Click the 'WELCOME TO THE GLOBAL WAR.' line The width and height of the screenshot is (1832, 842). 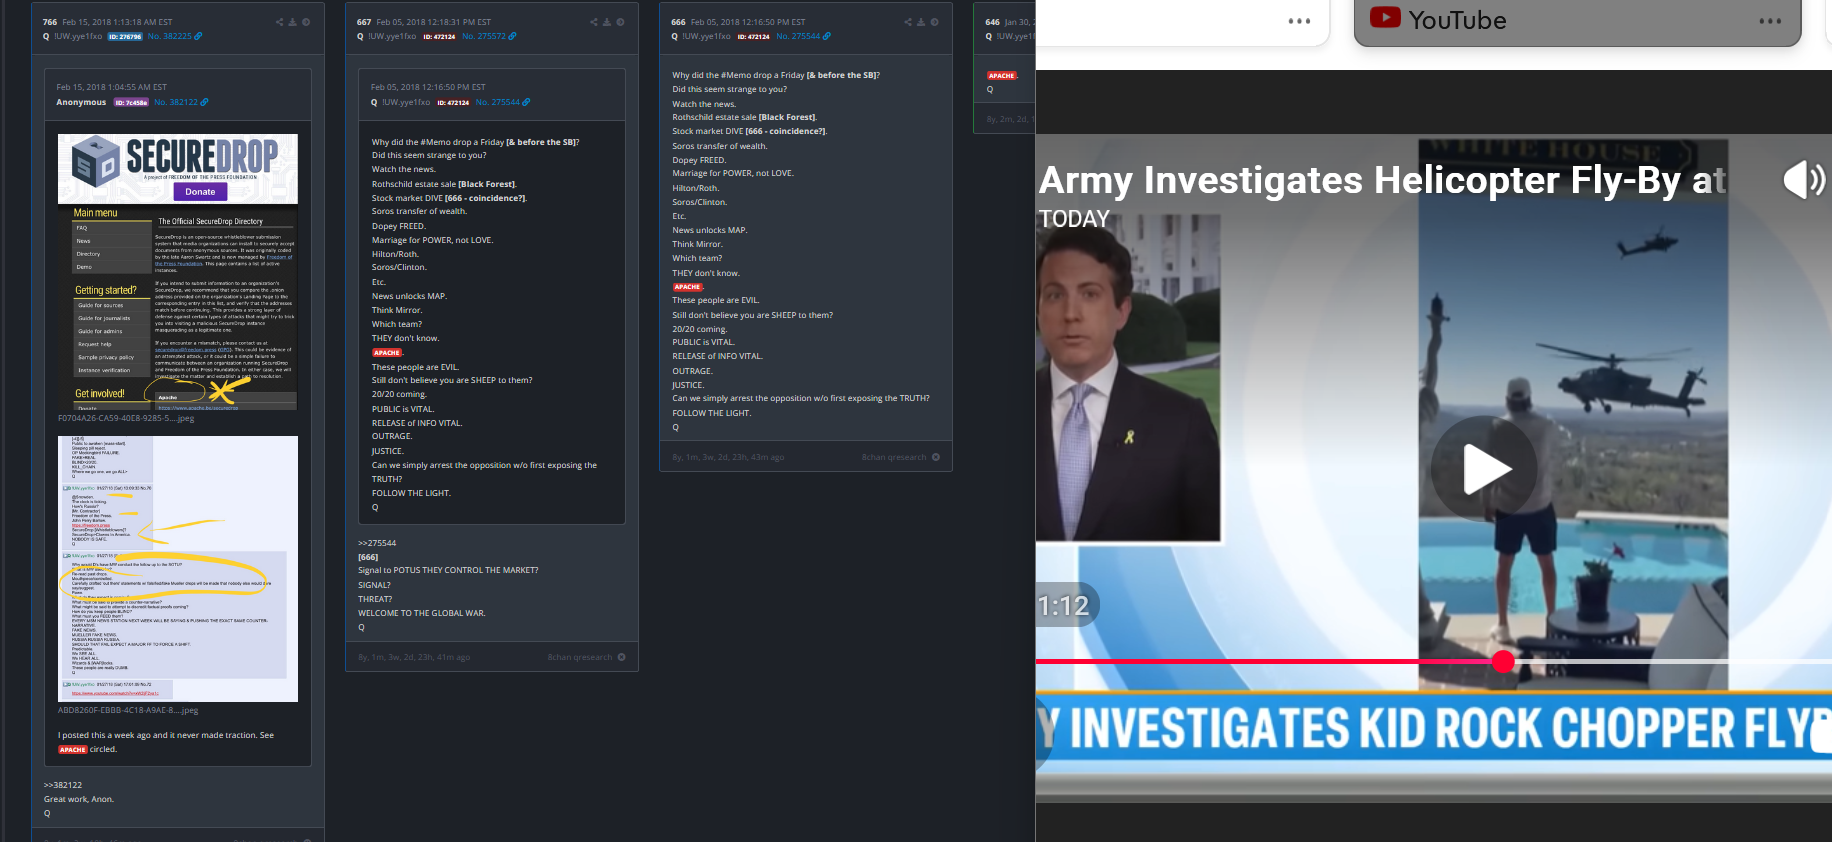tap(422, 613)
